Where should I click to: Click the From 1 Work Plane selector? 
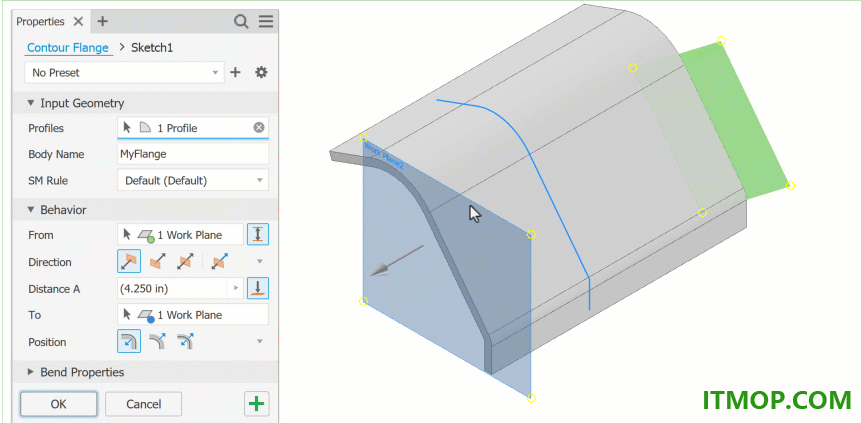point(180,235)
